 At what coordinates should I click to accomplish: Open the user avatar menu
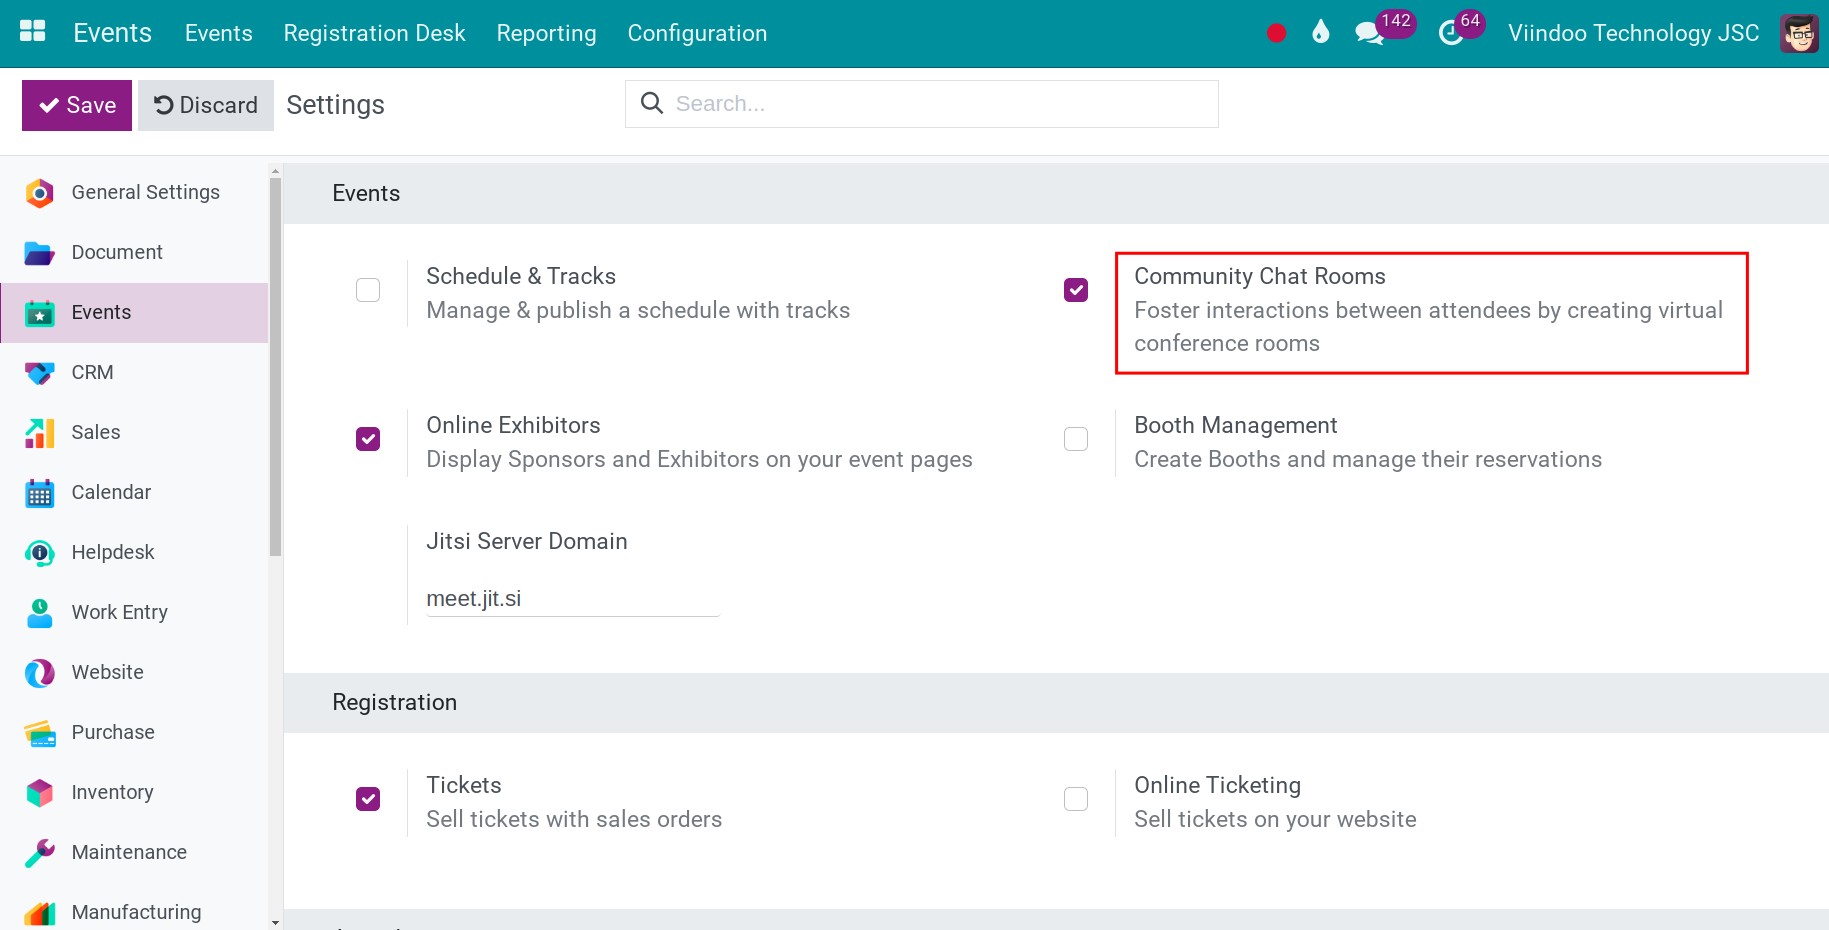pos(1799,33)
